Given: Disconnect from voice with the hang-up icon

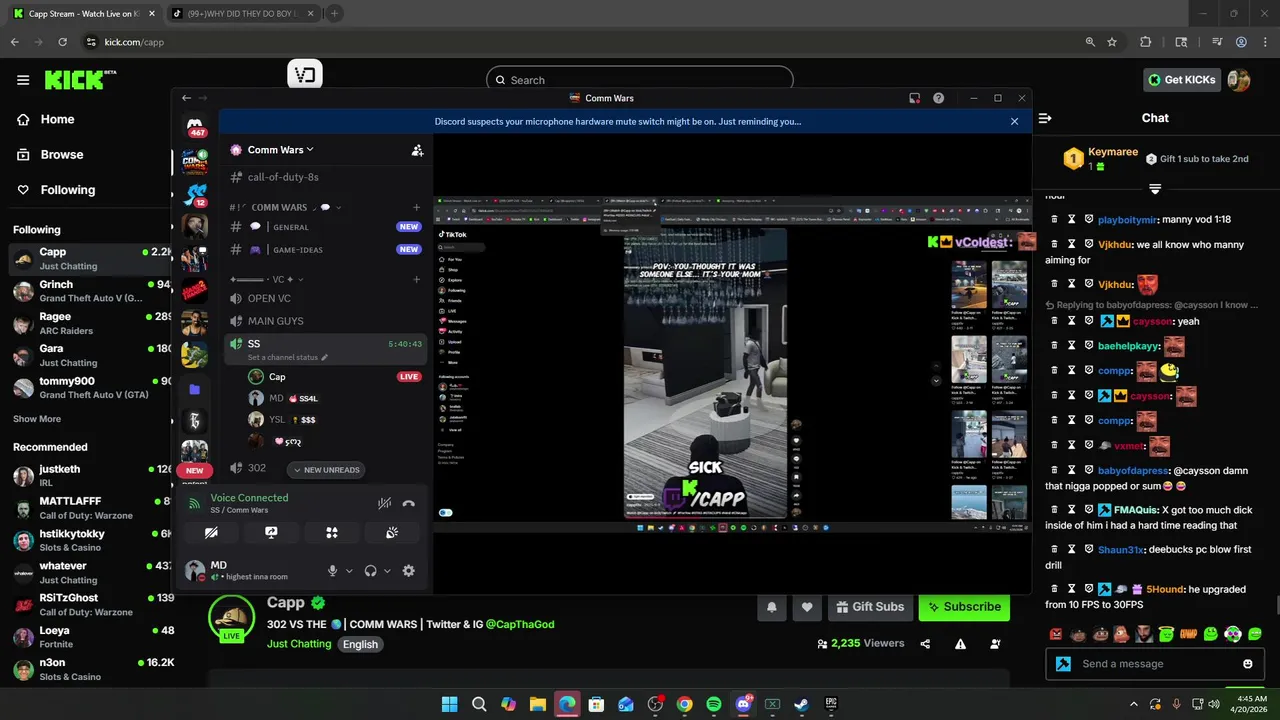Looking at the screenshot, I should (408, 504).
